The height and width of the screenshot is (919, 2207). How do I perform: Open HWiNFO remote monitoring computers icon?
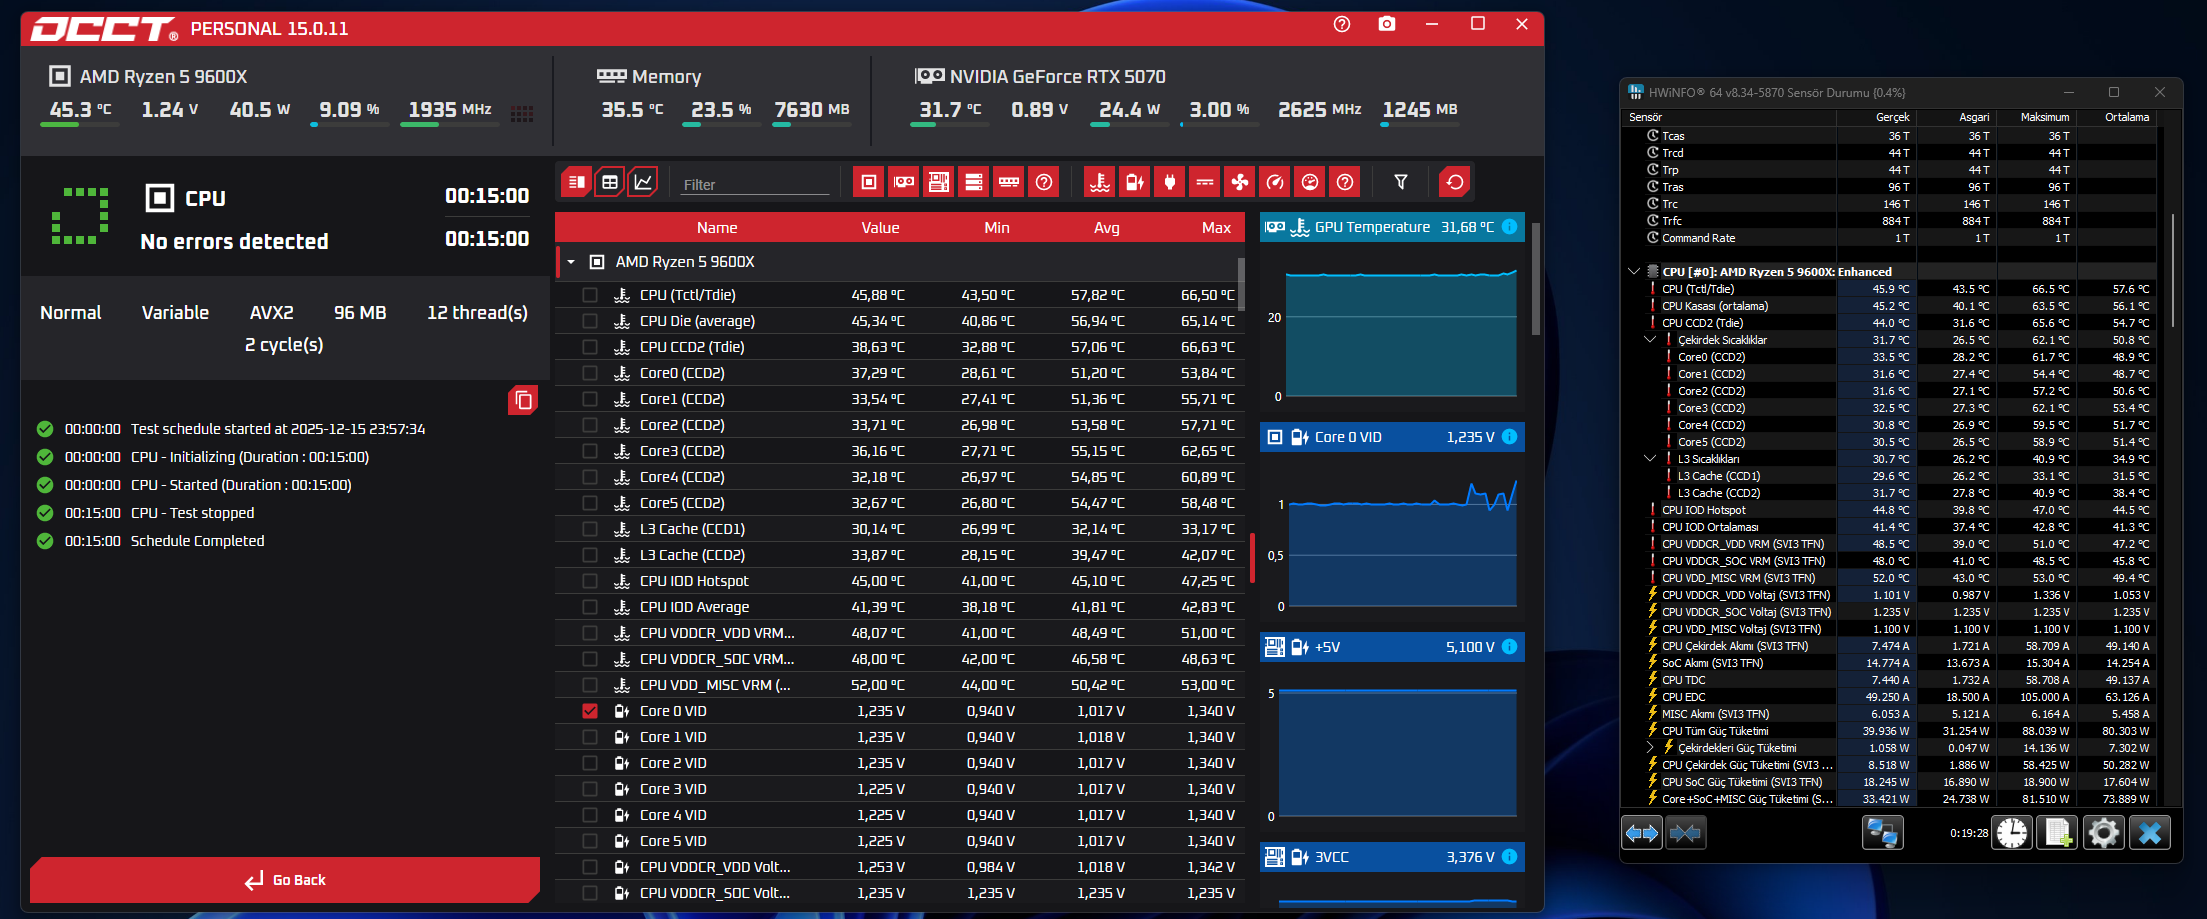point(1883,832)
